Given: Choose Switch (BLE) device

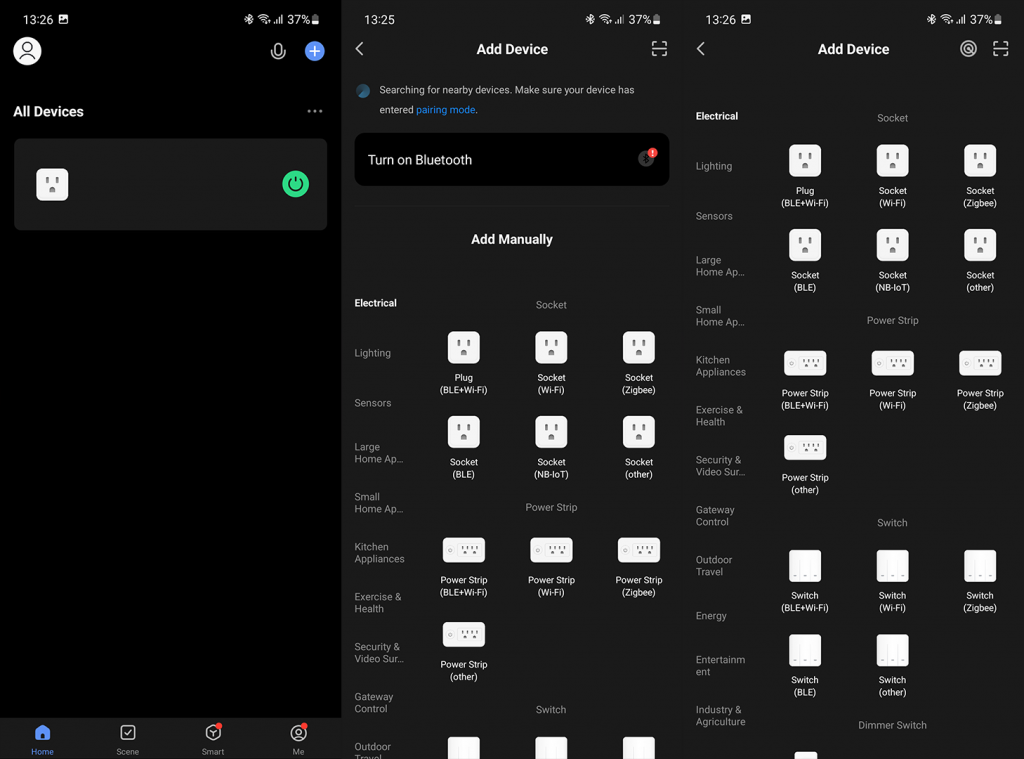Looking at the screenshot, I should [805, 666].
